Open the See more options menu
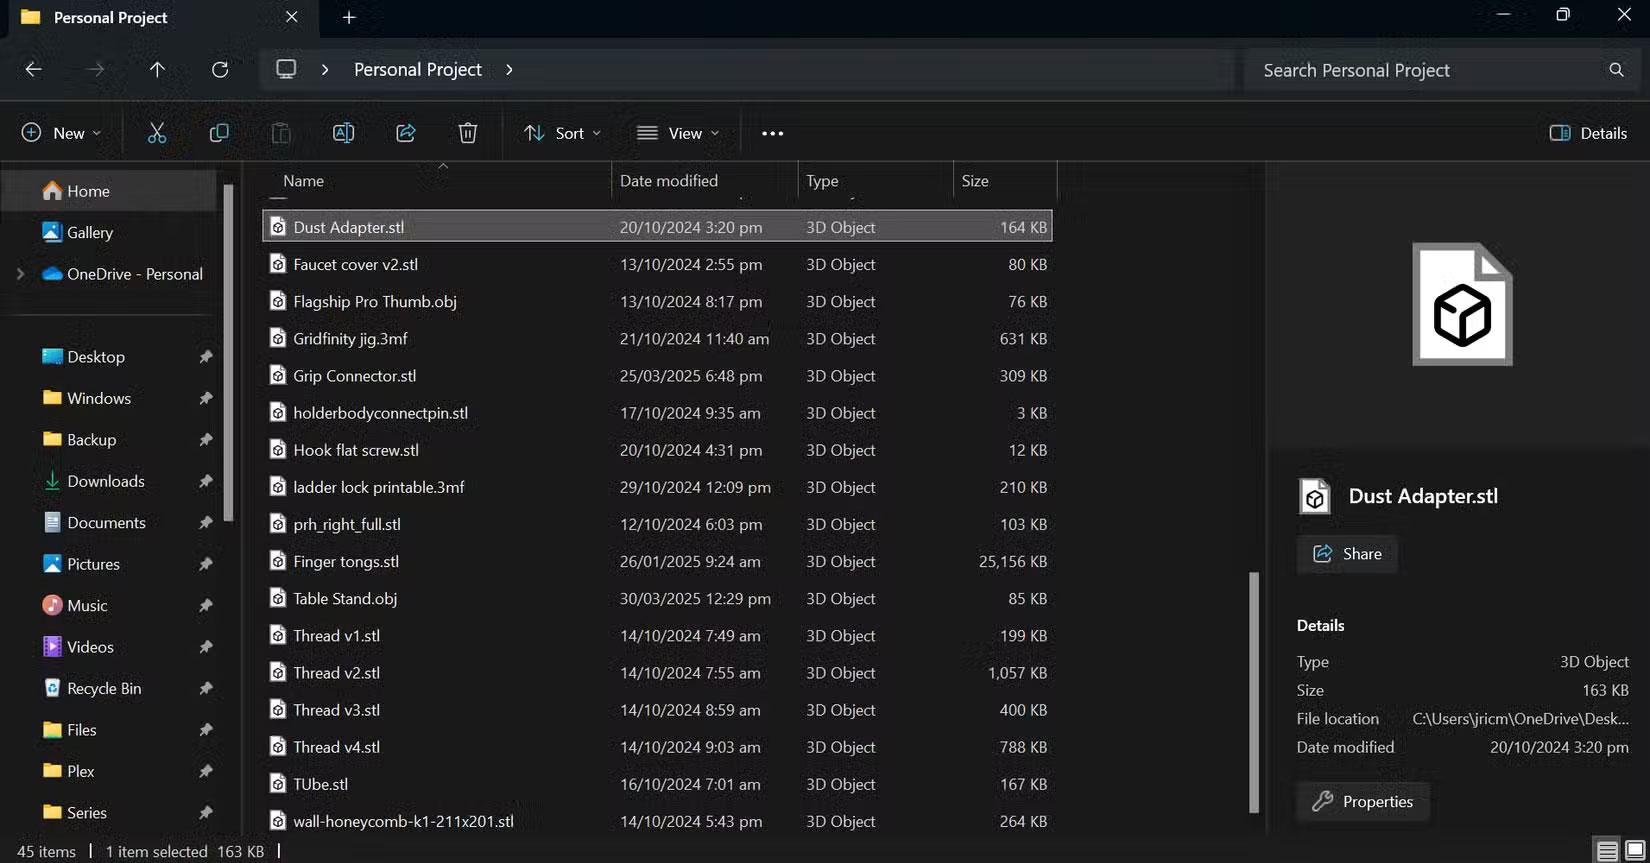 point(772,133)
